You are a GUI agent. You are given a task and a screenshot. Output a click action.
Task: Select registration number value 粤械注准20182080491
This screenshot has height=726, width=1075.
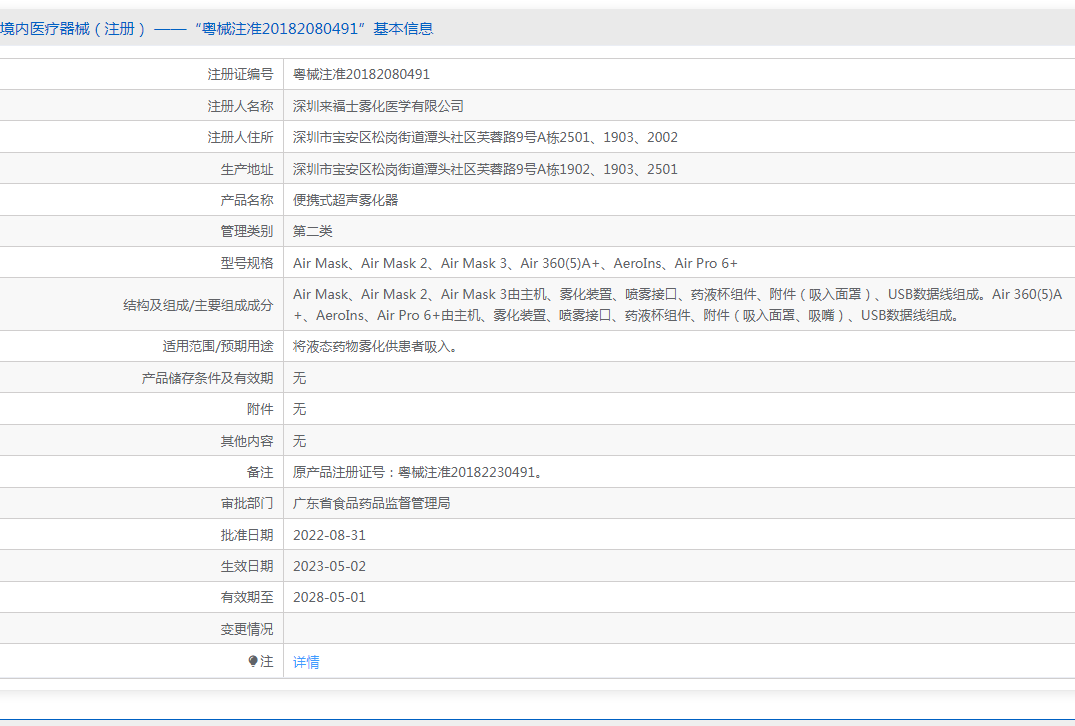click(x=361, y=74)
